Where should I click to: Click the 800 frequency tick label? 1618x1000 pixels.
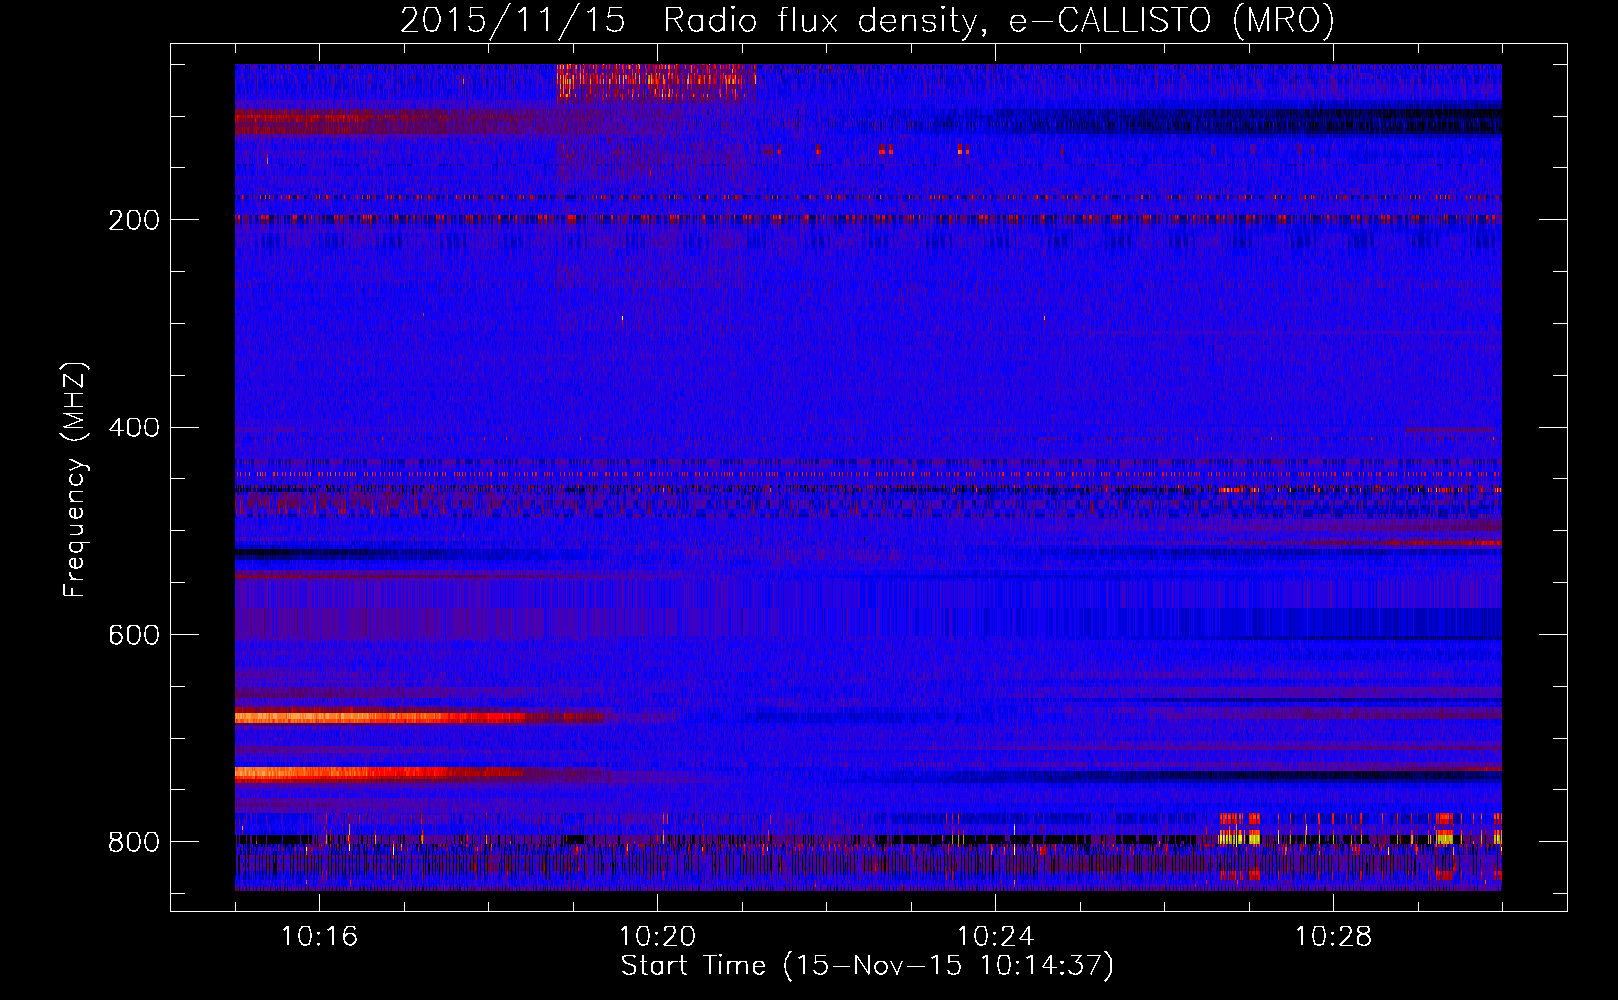click(x=134, y=842)
